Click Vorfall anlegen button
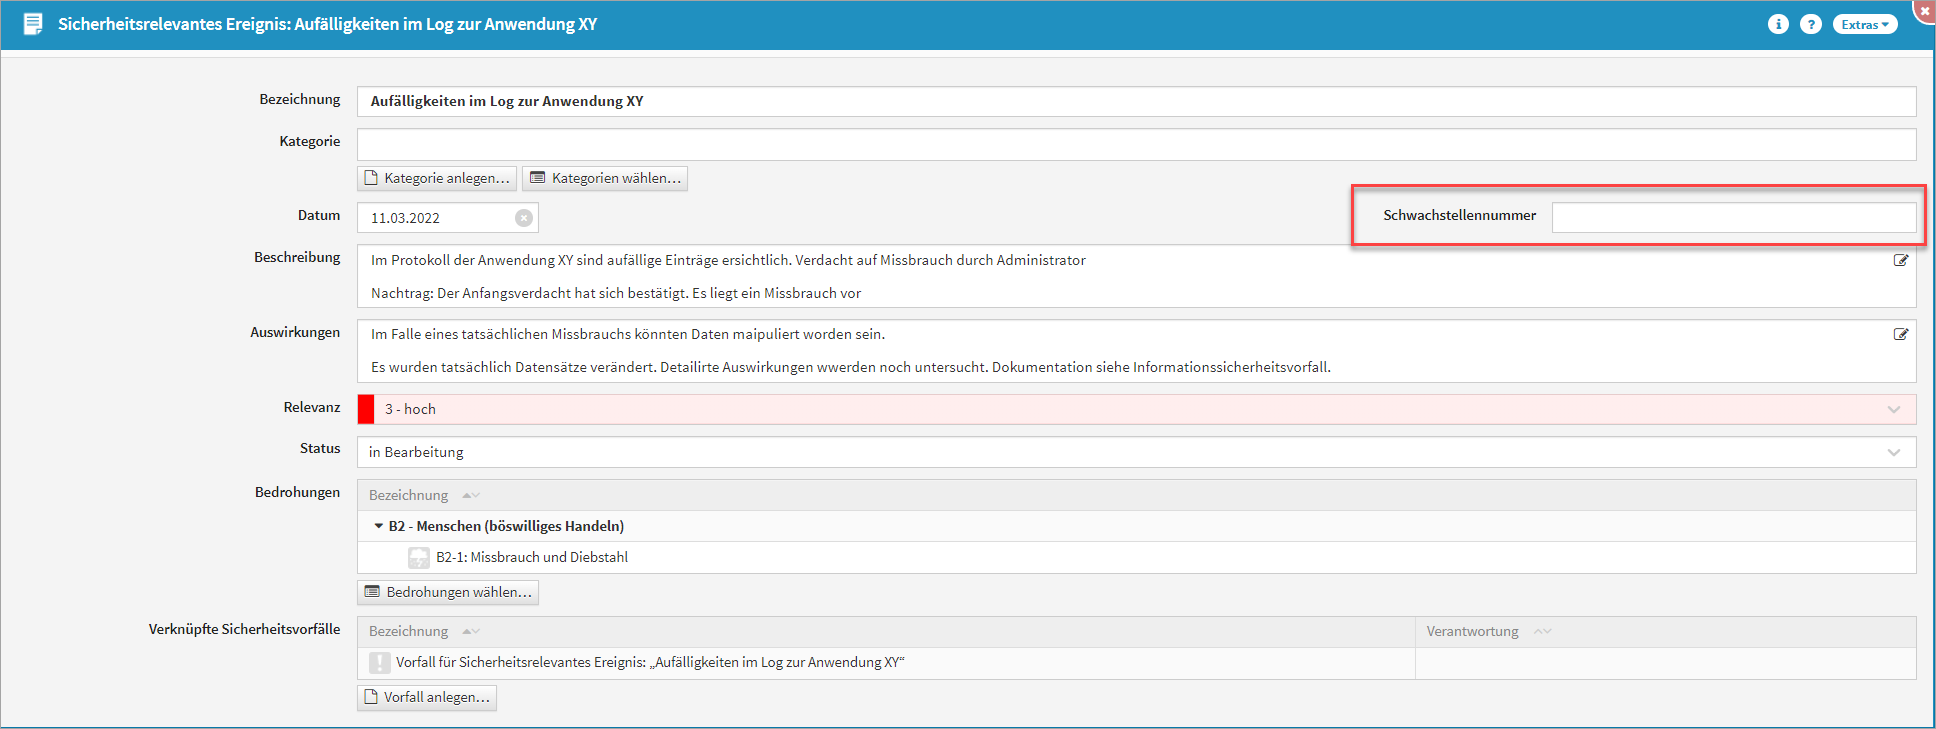The height and width of the screenshot is (729, 1936). 427,697
